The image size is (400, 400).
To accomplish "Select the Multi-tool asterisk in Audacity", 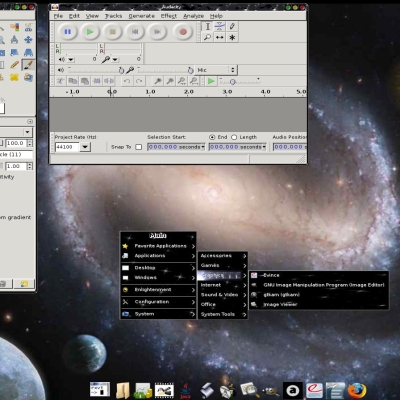I will [232, 37].
